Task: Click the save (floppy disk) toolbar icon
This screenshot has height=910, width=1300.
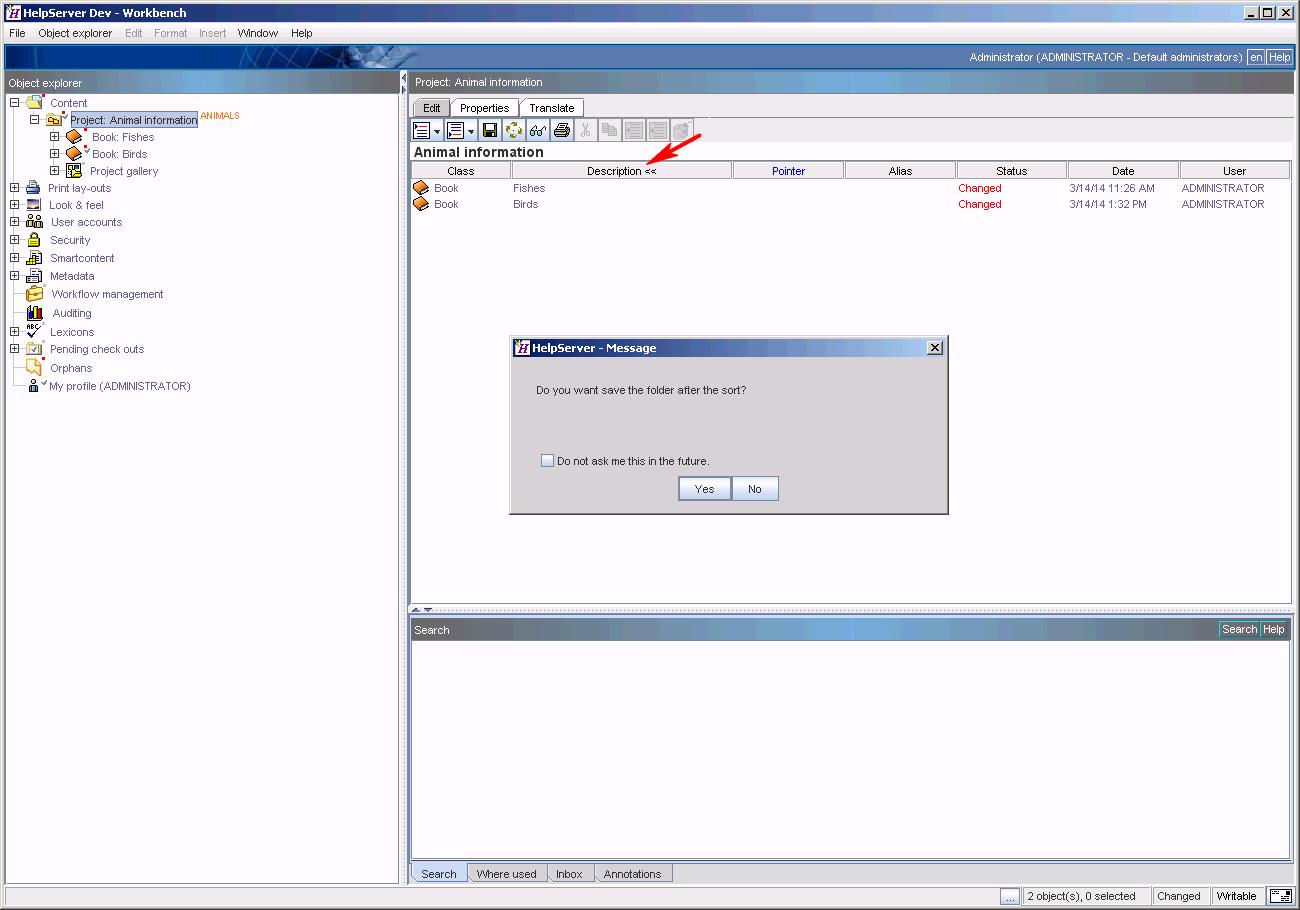Action: tap(490, 130)
